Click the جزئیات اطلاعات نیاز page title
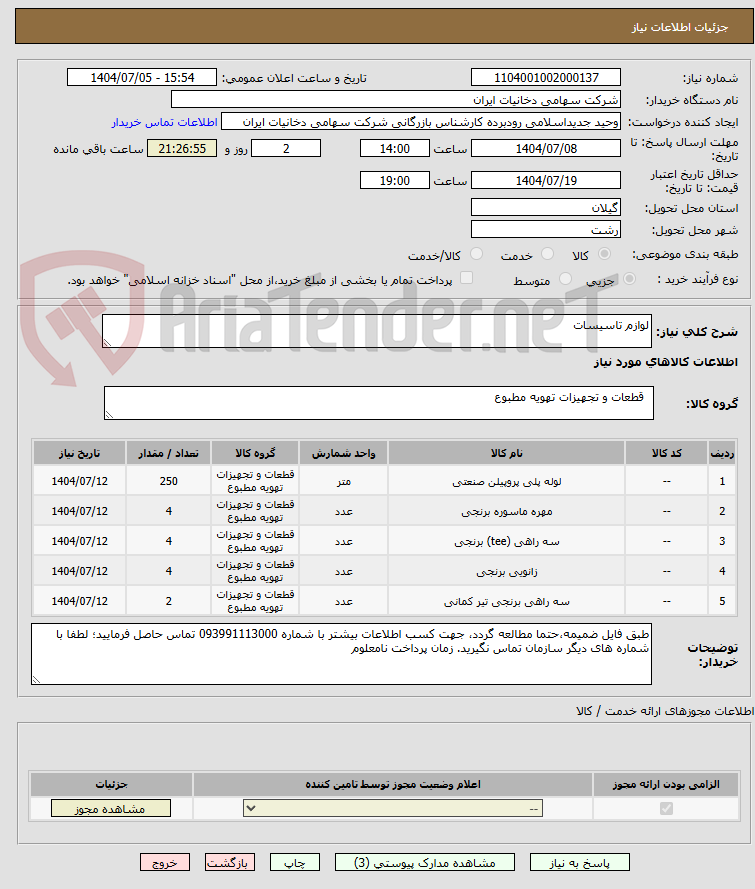This screenshot has width=755, height=889. (680, 27)
